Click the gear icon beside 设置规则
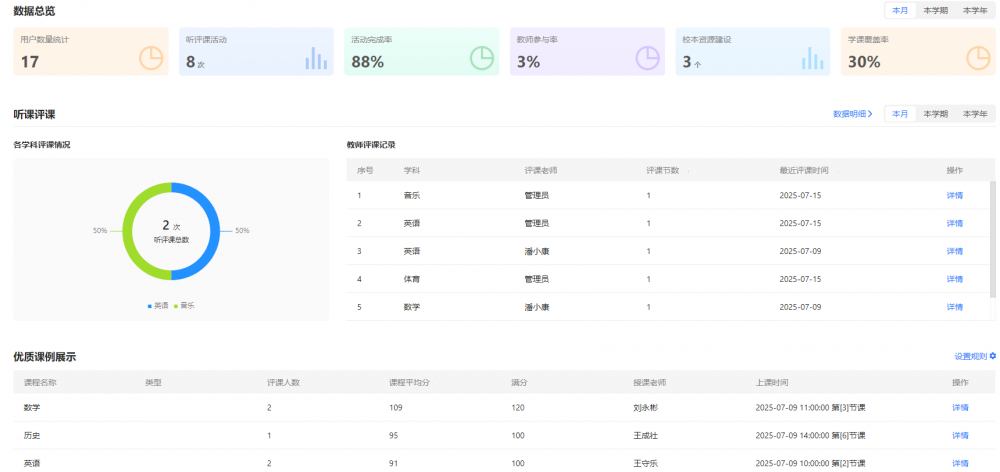 (992, 356)
